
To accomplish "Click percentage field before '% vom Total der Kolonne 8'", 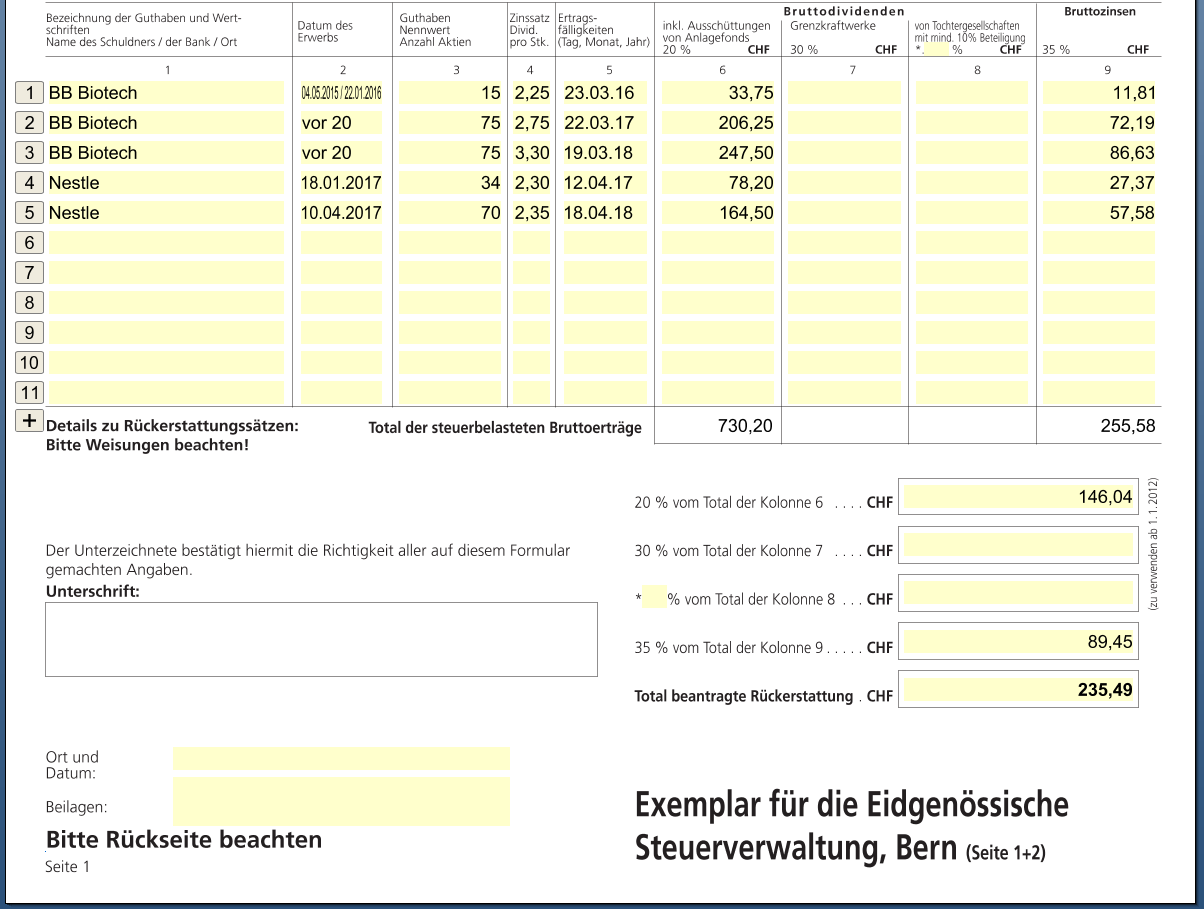I will click(x=655, y=599).
